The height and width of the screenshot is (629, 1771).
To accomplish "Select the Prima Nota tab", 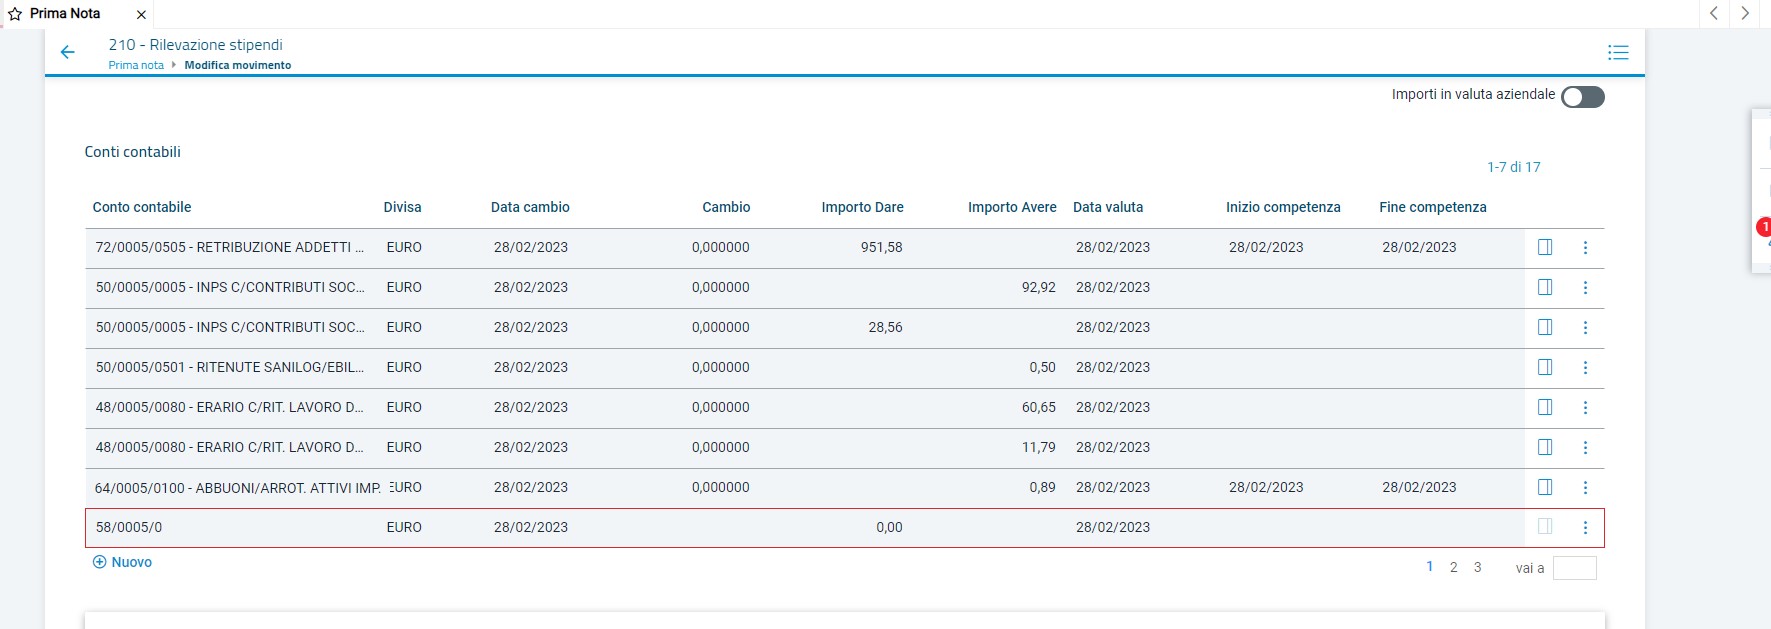I will (65, 14).
